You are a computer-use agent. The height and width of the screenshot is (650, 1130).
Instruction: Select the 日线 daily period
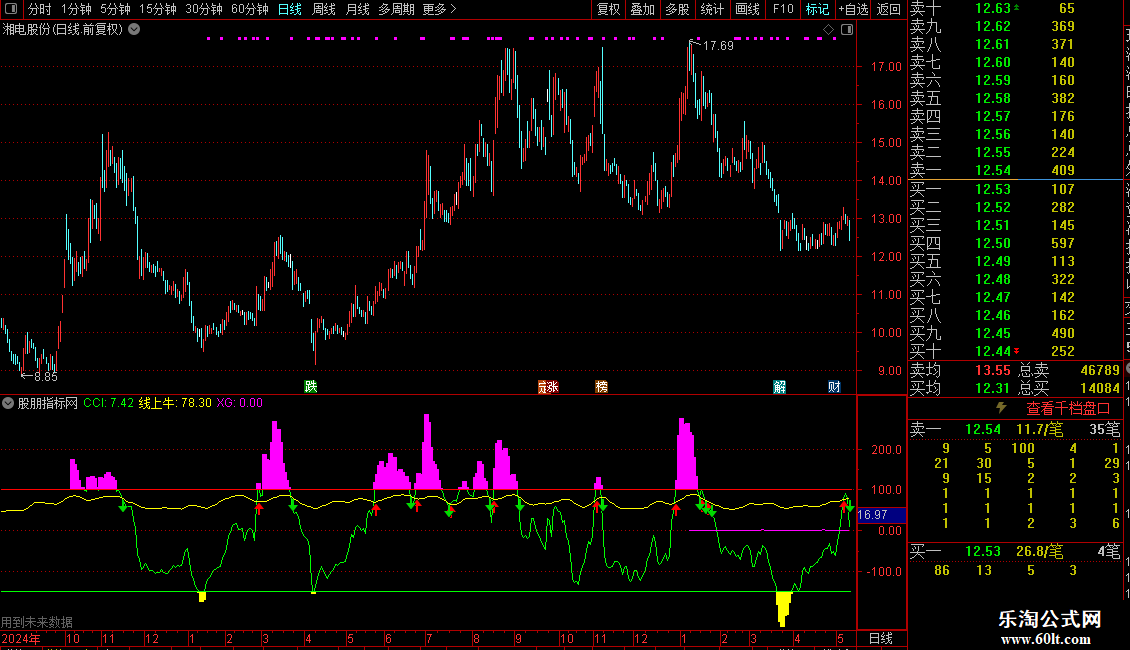(290, 9)
